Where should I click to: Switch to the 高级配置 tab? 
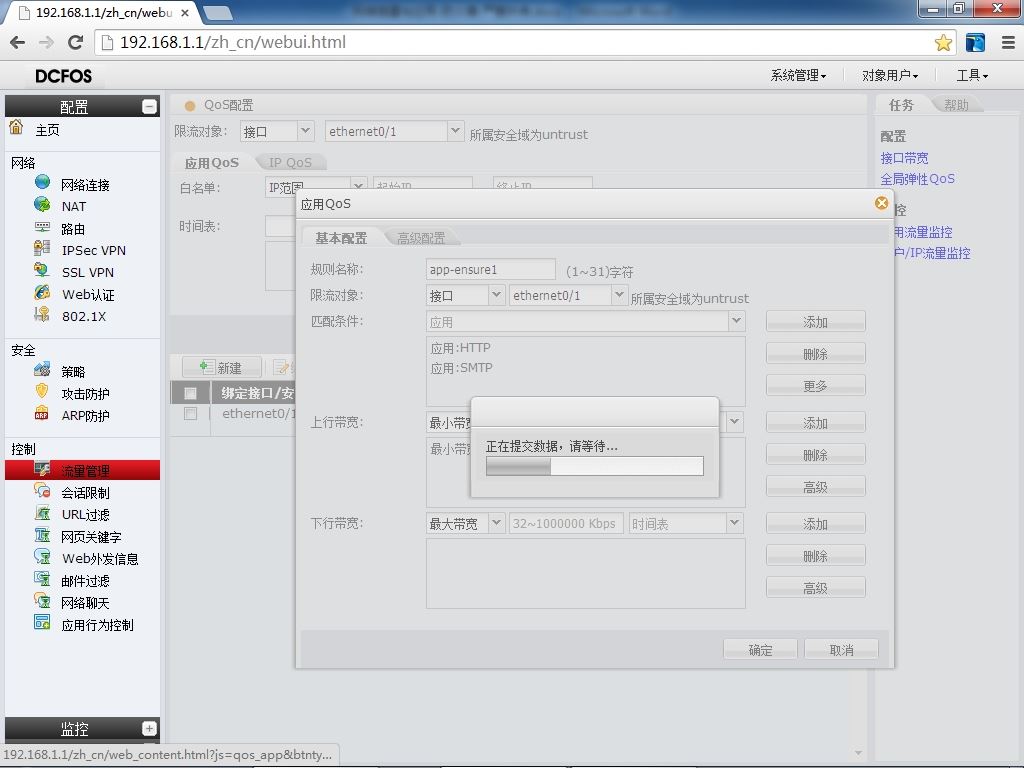pos(421,238)
